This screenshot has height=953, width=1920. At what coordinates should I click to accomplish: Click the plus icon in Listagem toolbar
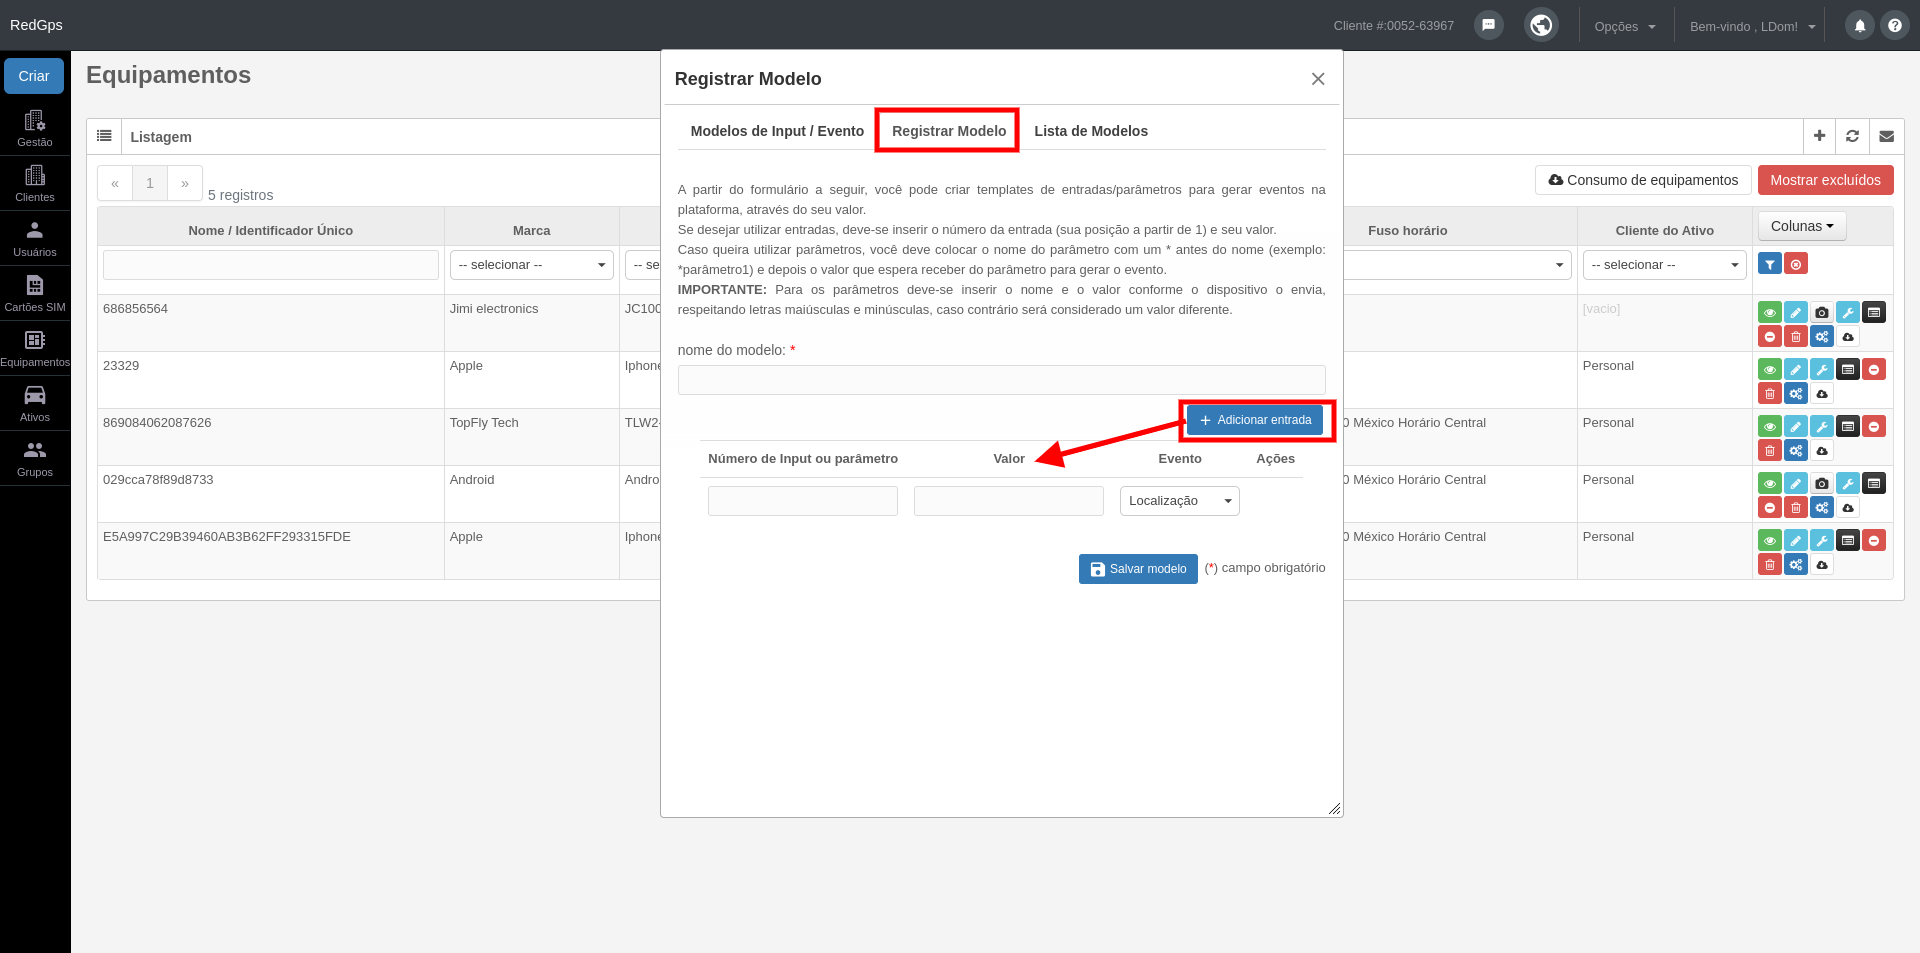tap(1820, 136)
